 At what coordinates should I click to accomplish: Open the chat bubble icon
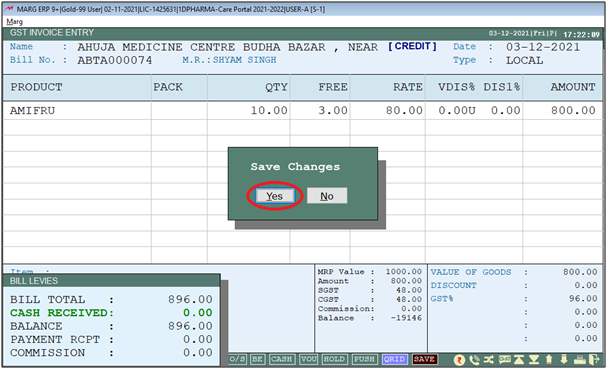click(504, 359)
